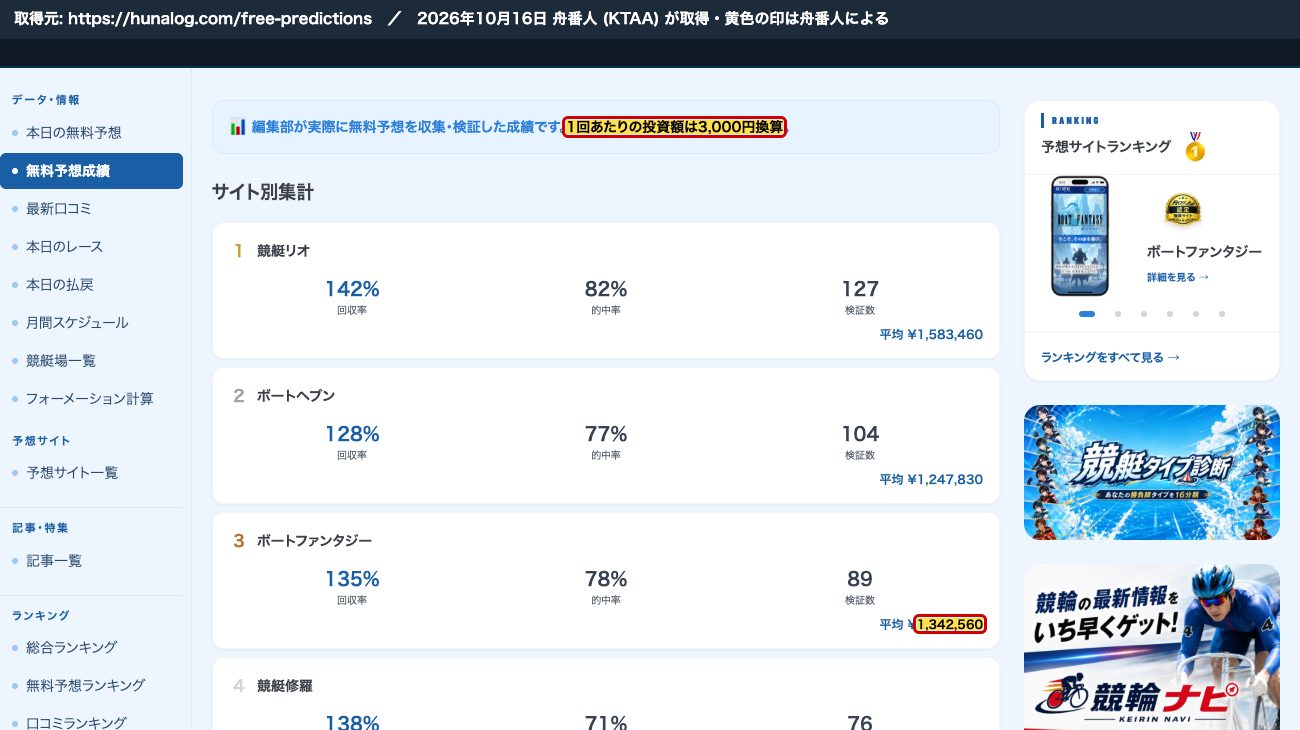Open 本日の無料予想 in the sidebar
The width and height of the screenshot is (1300, 730).
point(73,133)
